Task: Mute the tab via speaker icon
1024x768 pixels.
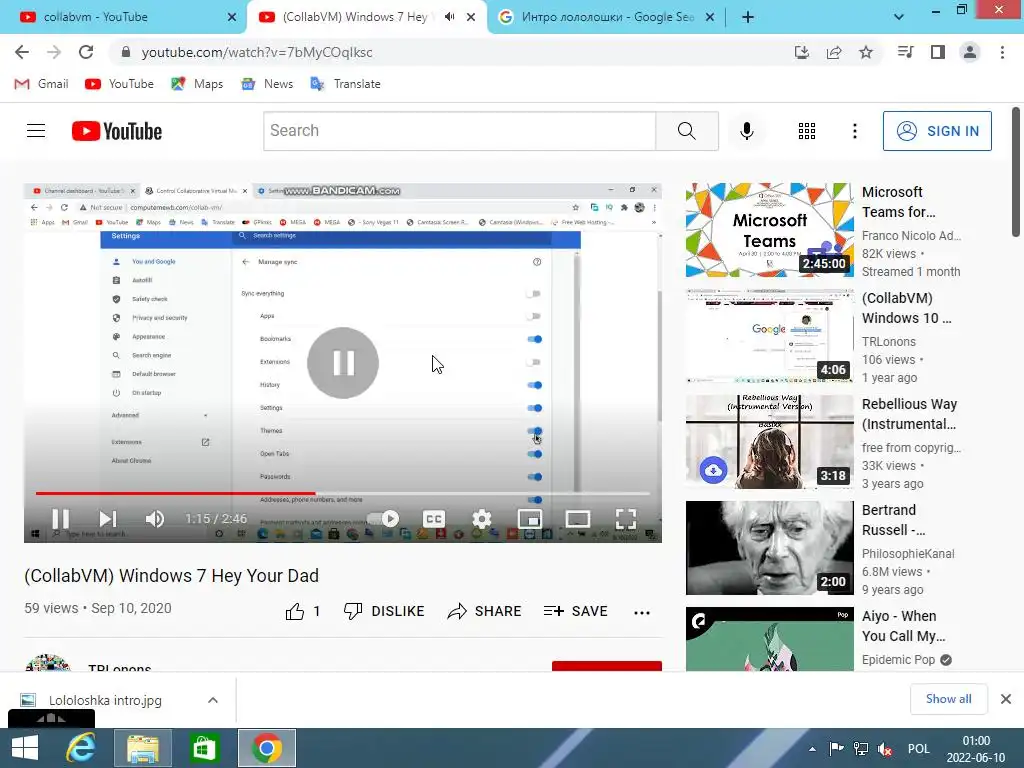Action: [x=449, y=17]
